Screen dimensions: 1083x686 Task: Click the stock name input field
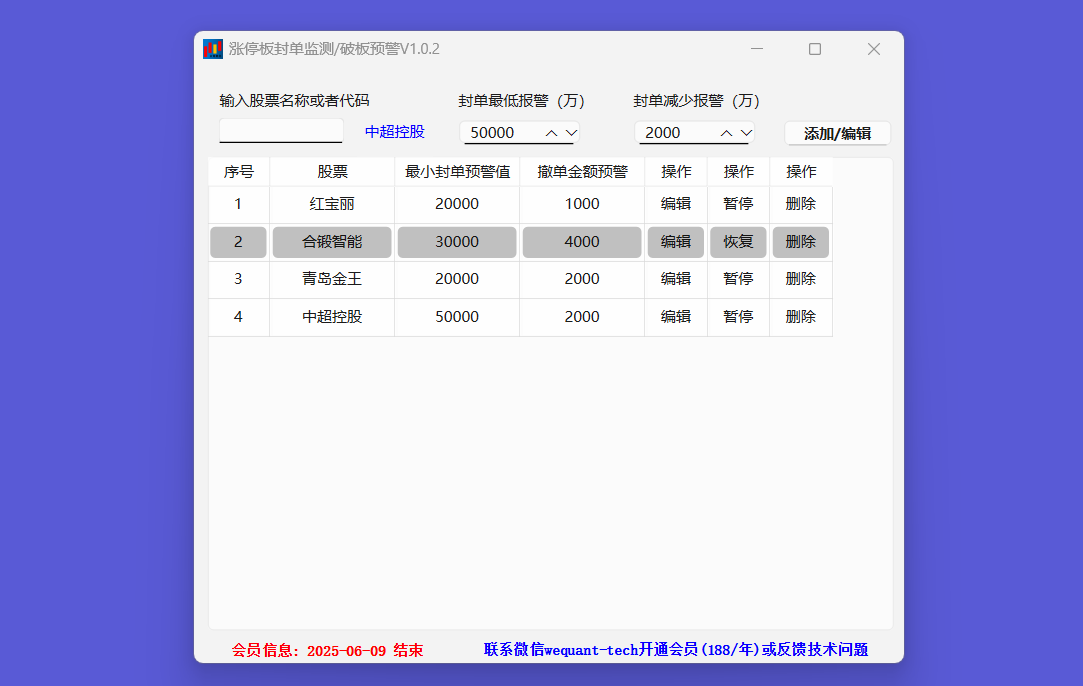click(281, 131)
